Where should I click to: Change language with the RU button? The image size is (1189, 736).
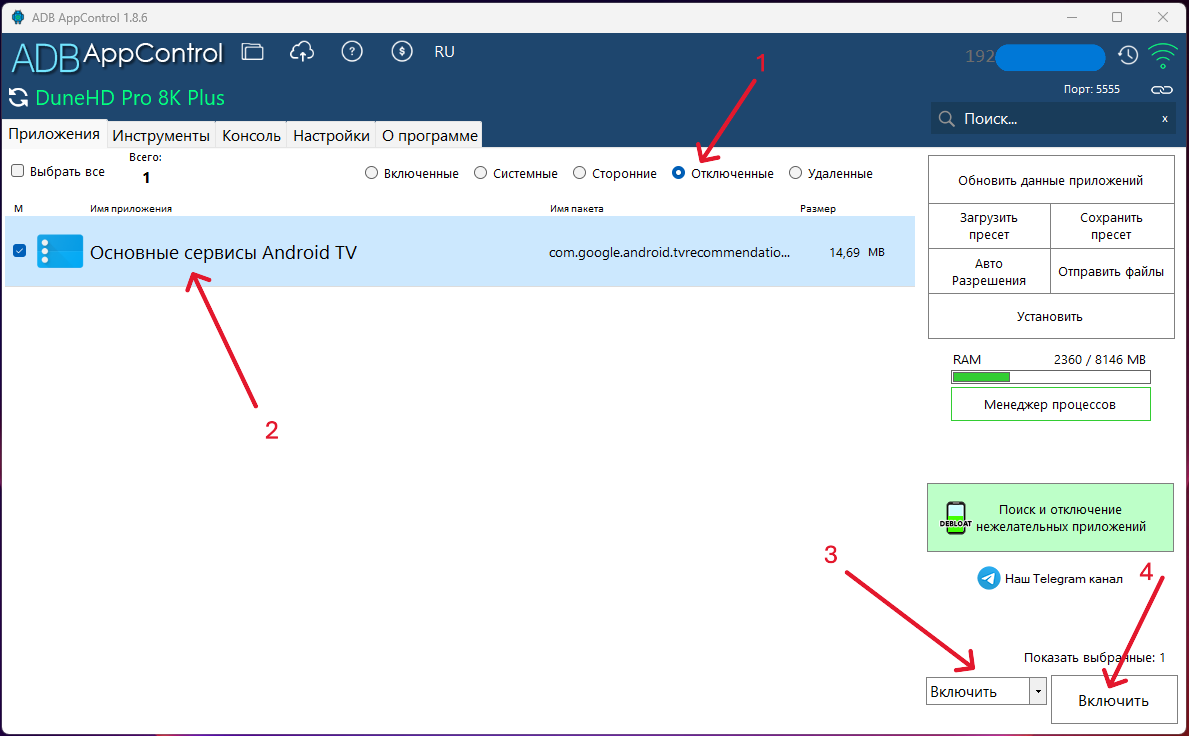(444, 52)
